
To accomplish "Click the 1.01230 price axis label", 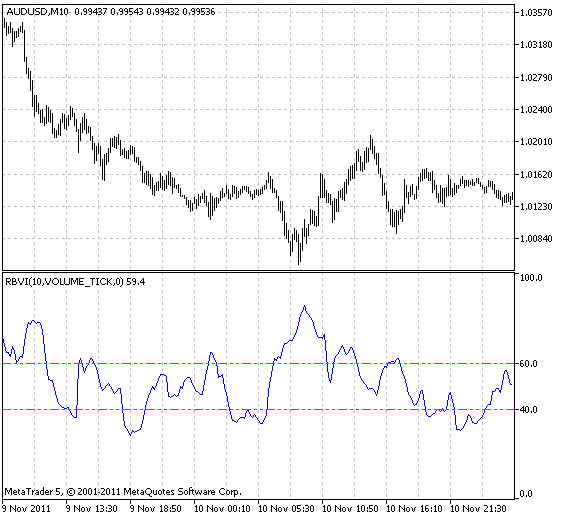I will (x=536, y=206).
